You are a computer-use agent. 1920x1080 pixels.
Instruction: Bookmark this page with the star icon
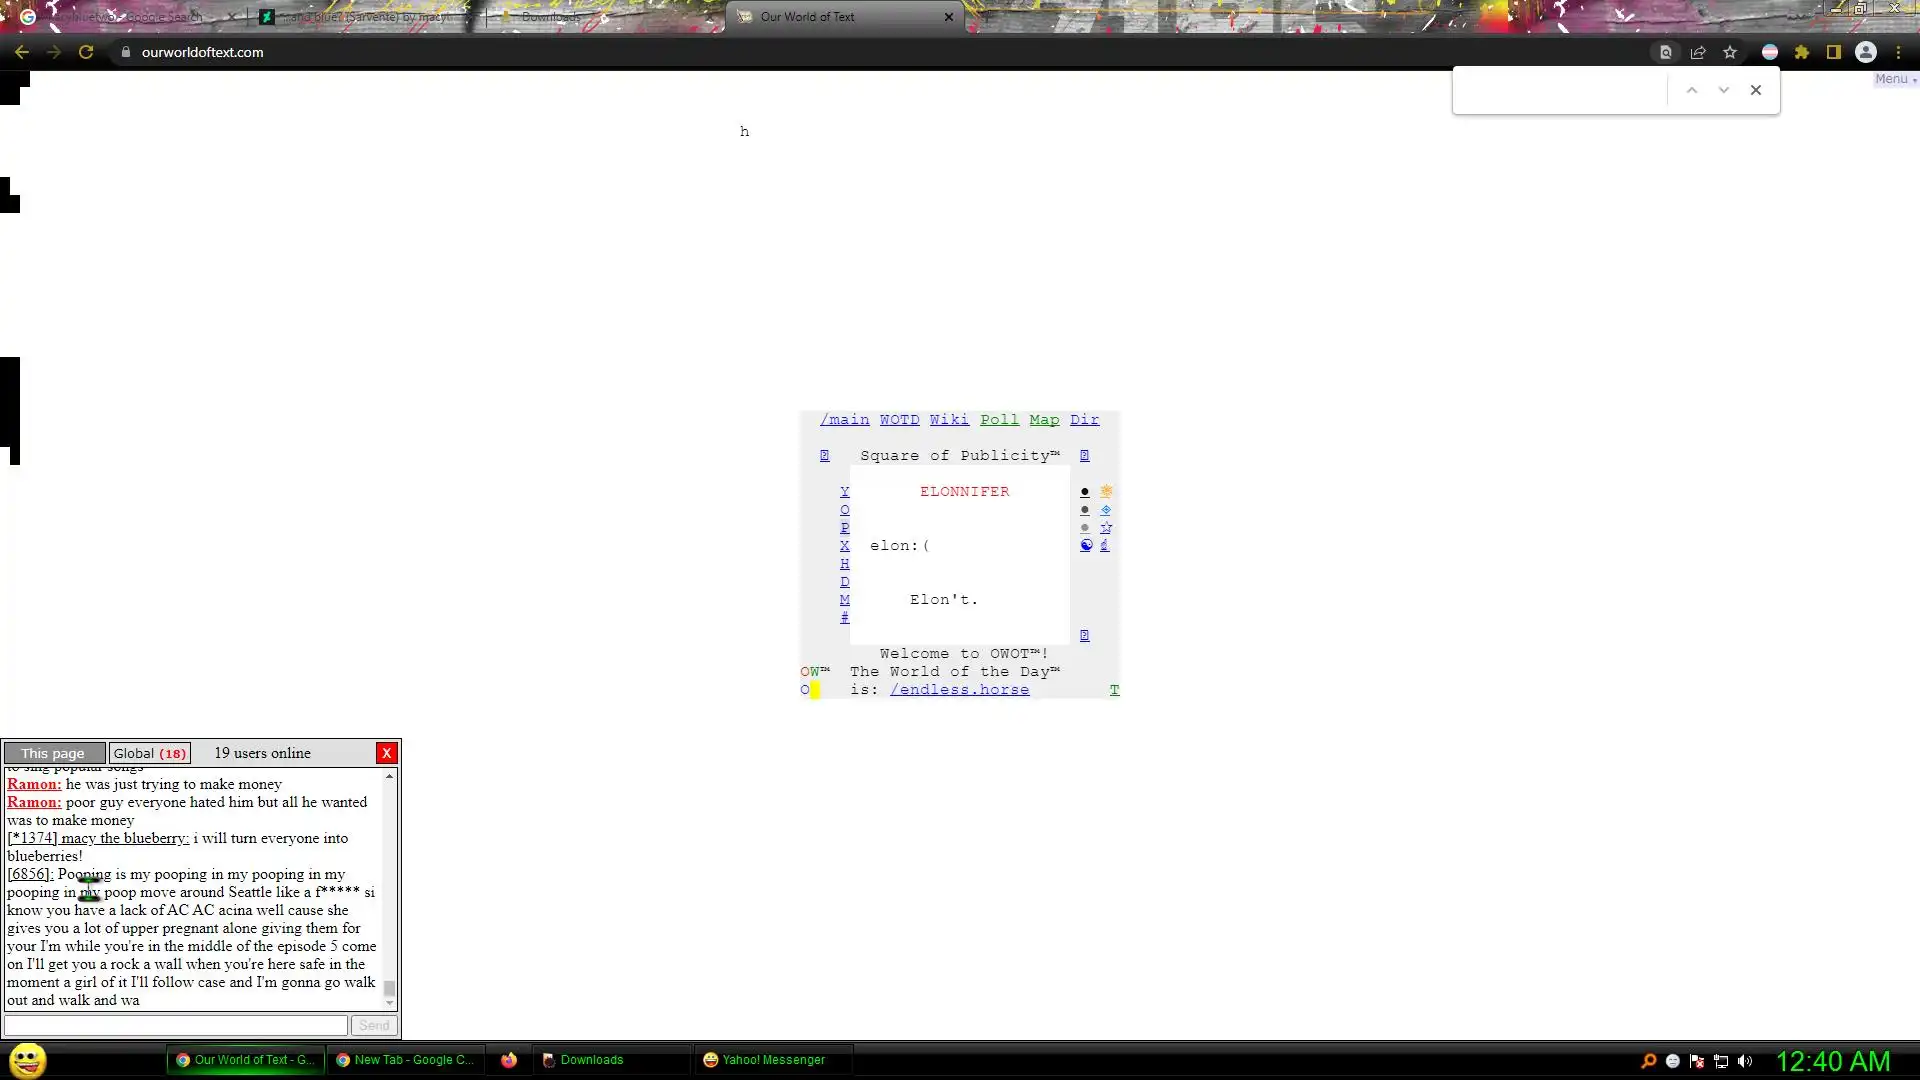click(x=1730, y=52)
